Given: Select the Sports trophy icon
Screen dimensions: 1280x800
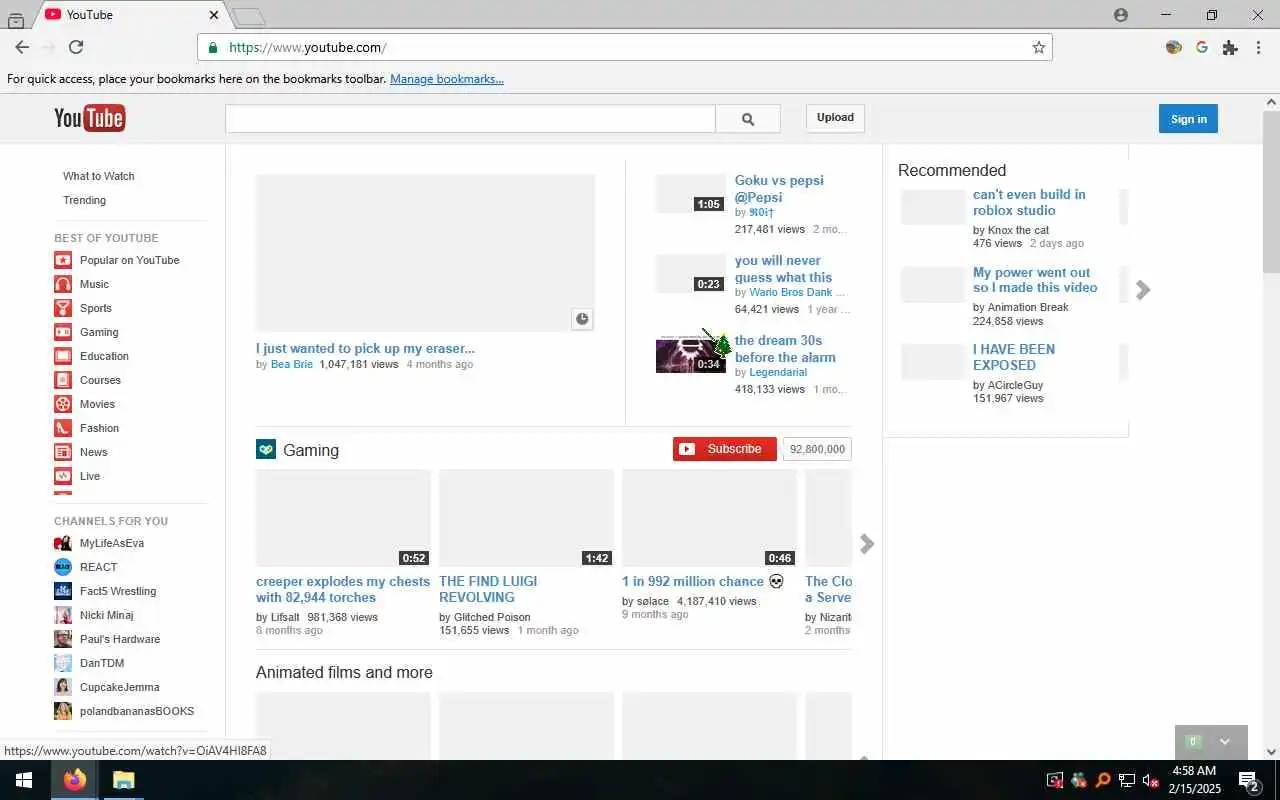Looking at the screenshot, I should 63,308.
